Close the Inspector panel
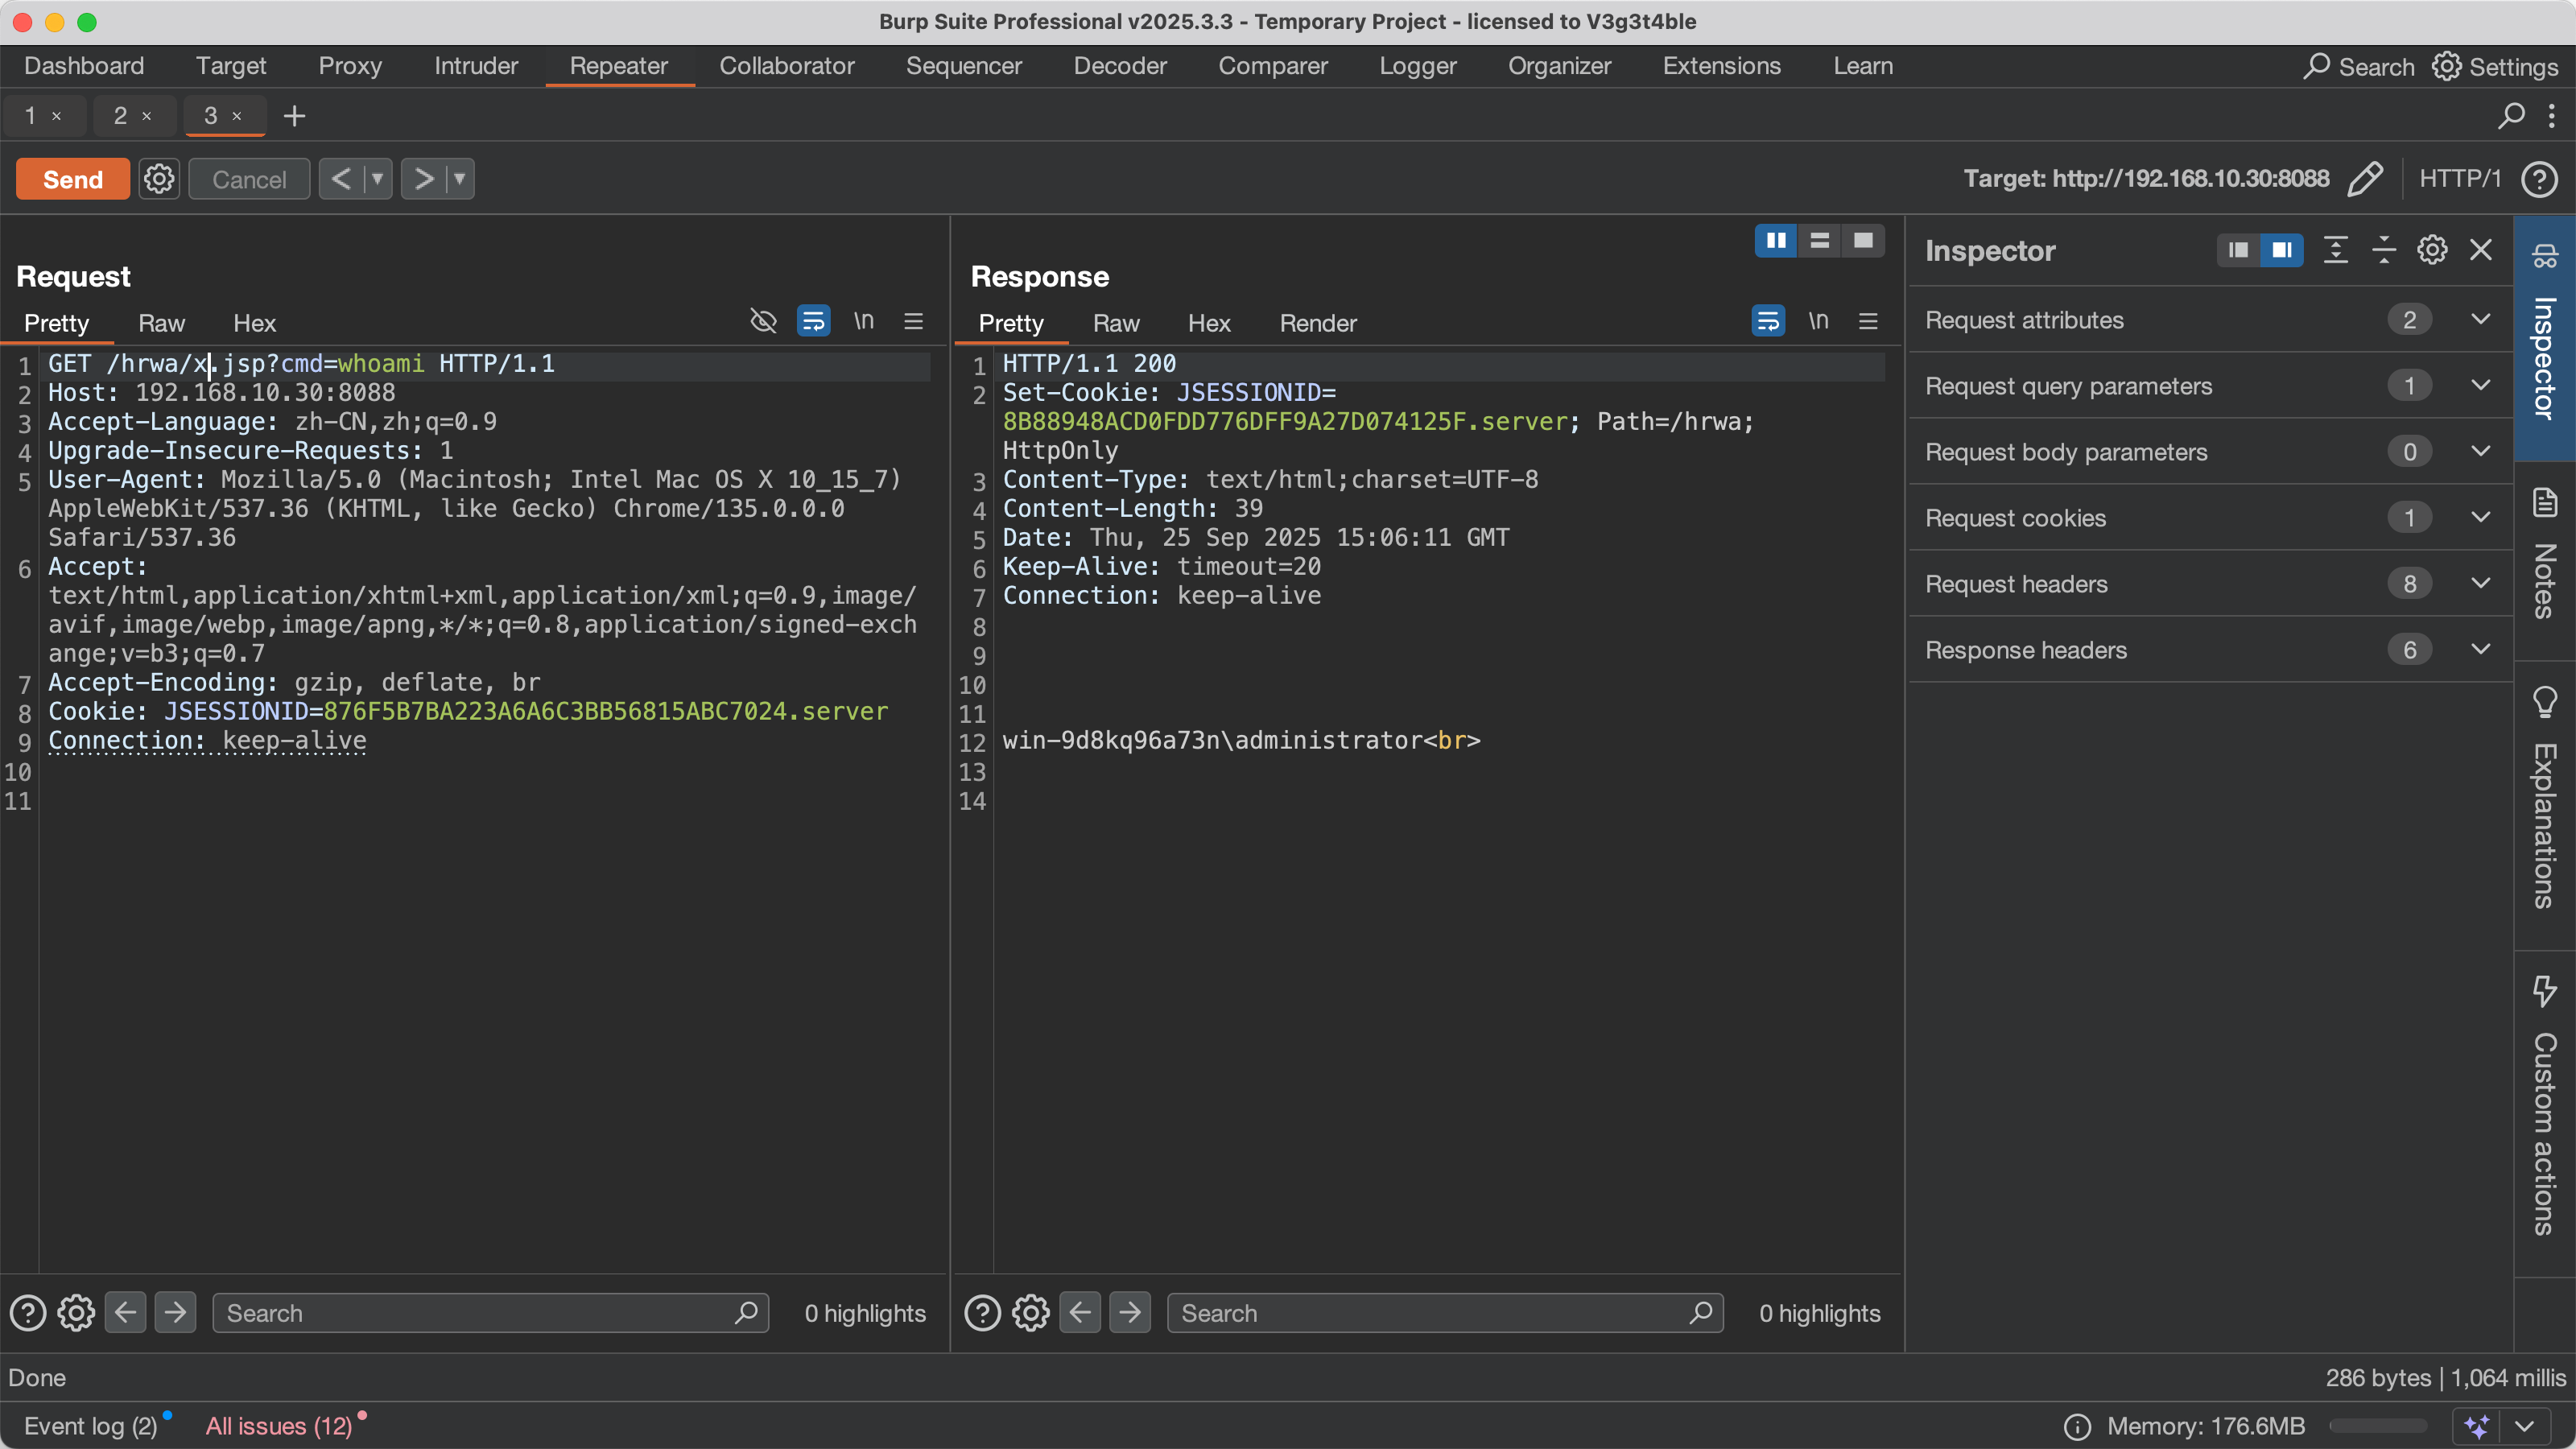Image resolution: width=2576 pixels, height=1449 pixels. [x=2481, y=250]
